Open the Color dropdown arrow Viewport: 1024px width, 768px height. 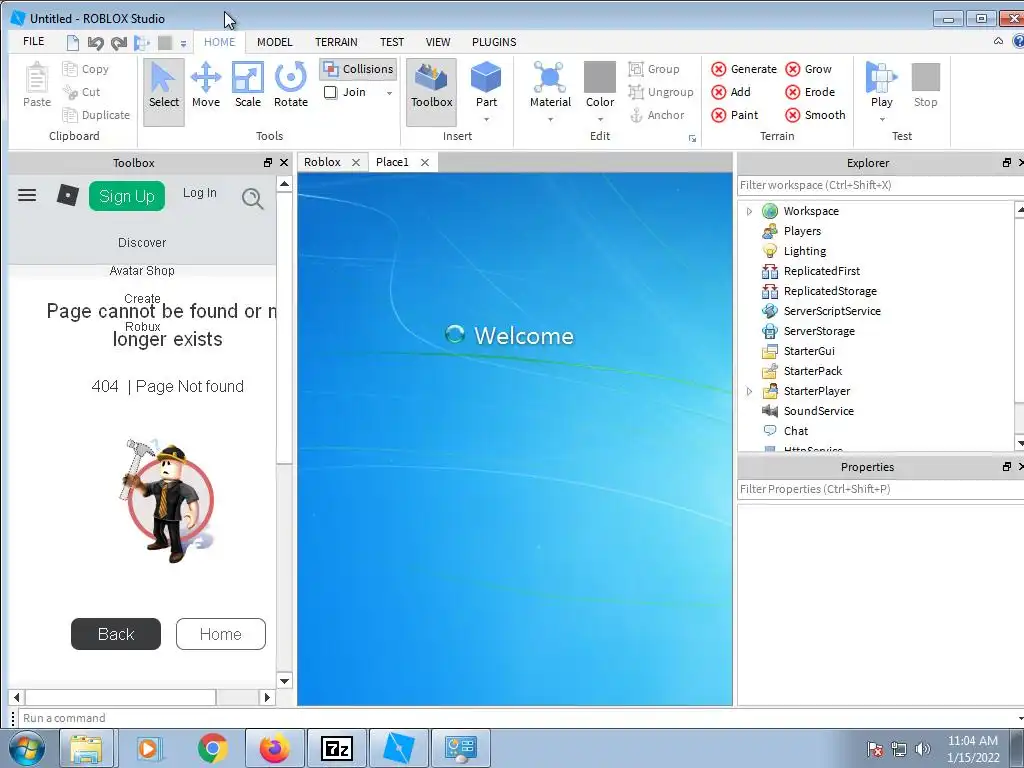pos(600,120)
